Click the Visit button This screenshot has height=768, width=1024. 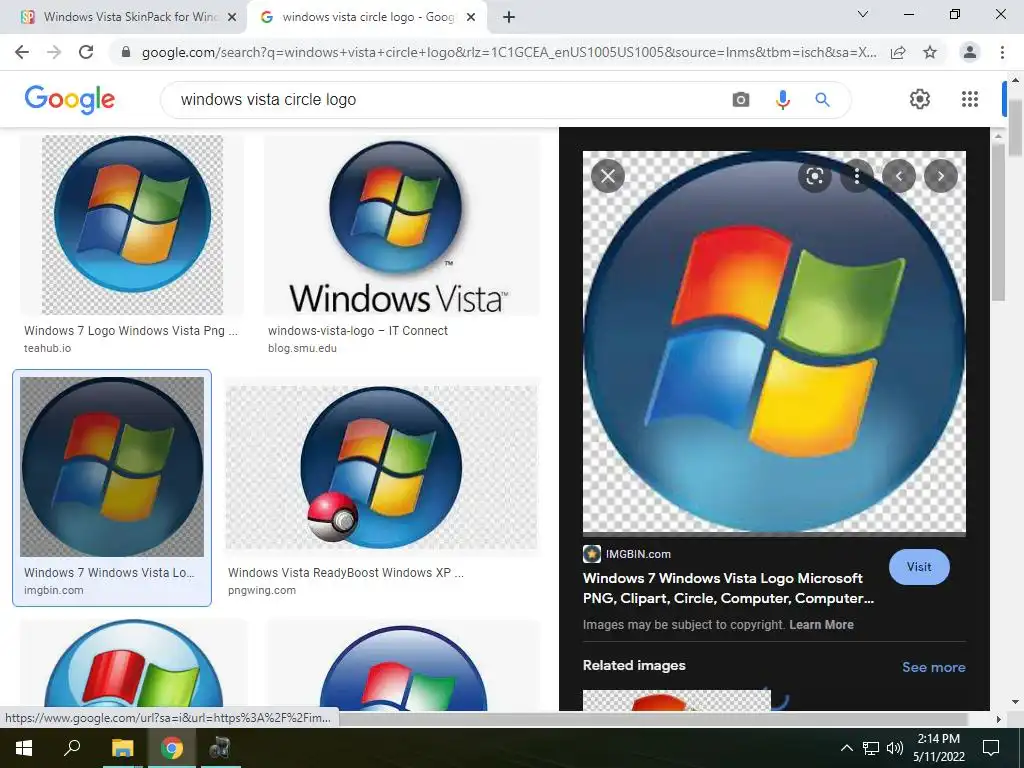pos(919,567)
